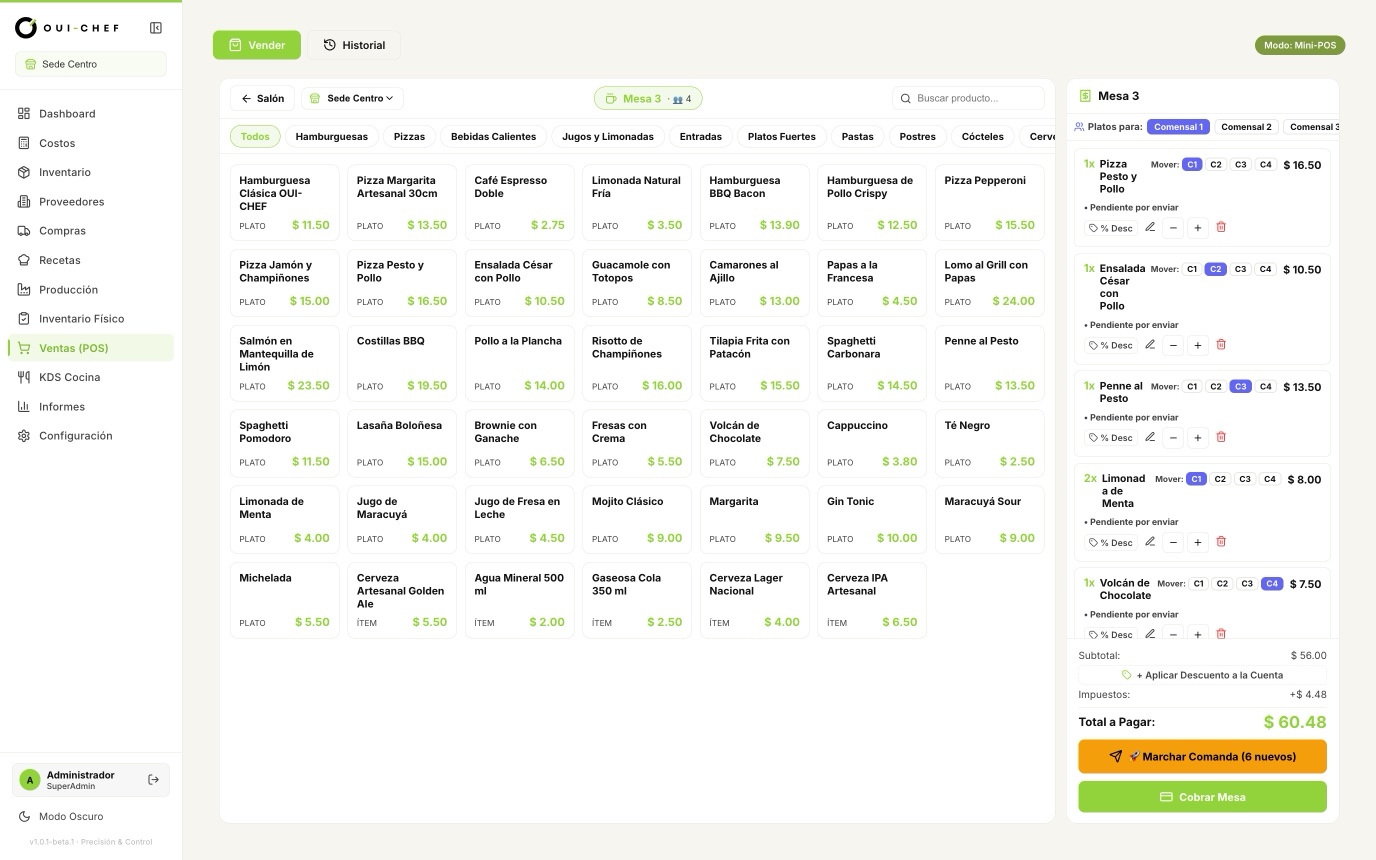Collapse sidebar using the panel icon

pos(155,28)
